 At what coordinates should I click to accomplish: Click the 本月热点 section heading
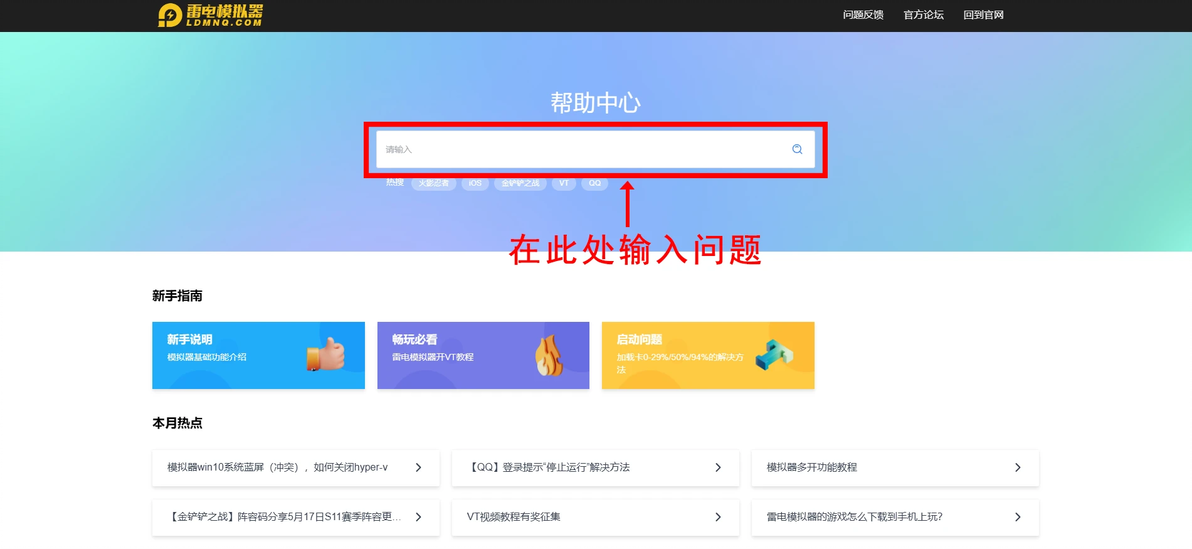(177, 423)
